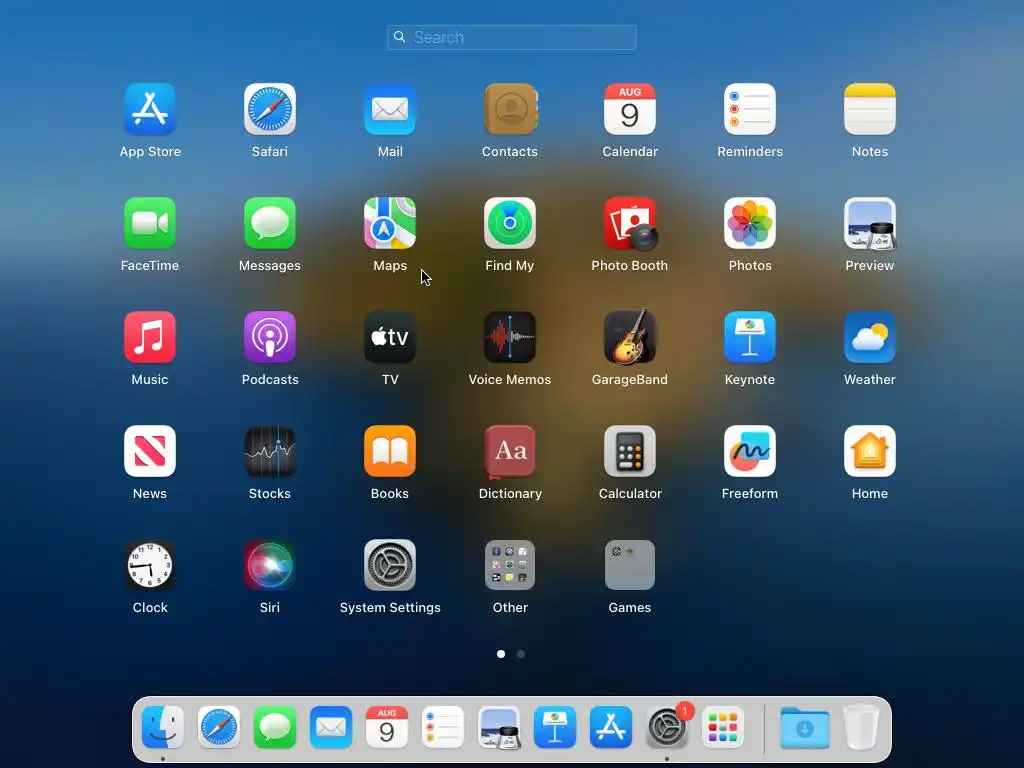1024x768 pixels.
Task: Open Preview in the Launchpad grid
Action: pyautogui.click(x=870, y=223)
